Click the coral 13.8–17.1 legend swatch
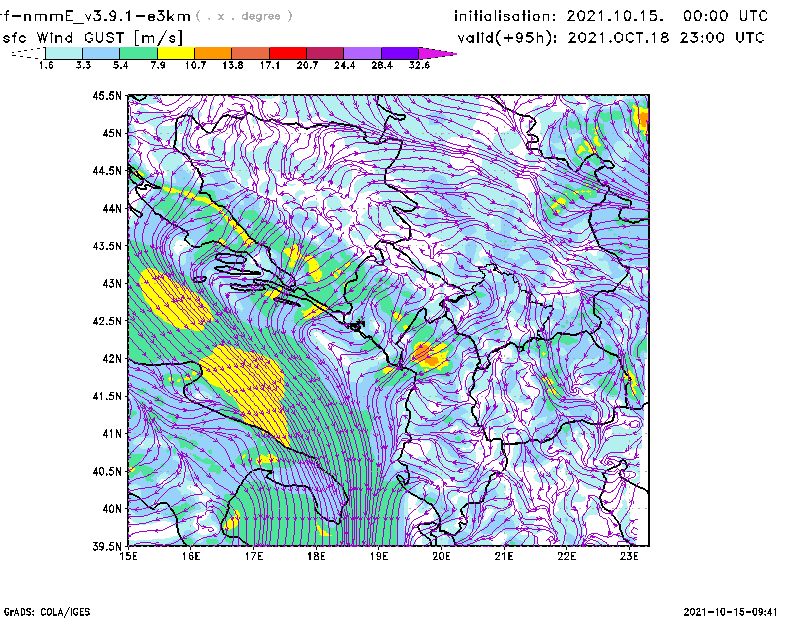The height and width of the screenshot is (618, 800). [251, 53]
